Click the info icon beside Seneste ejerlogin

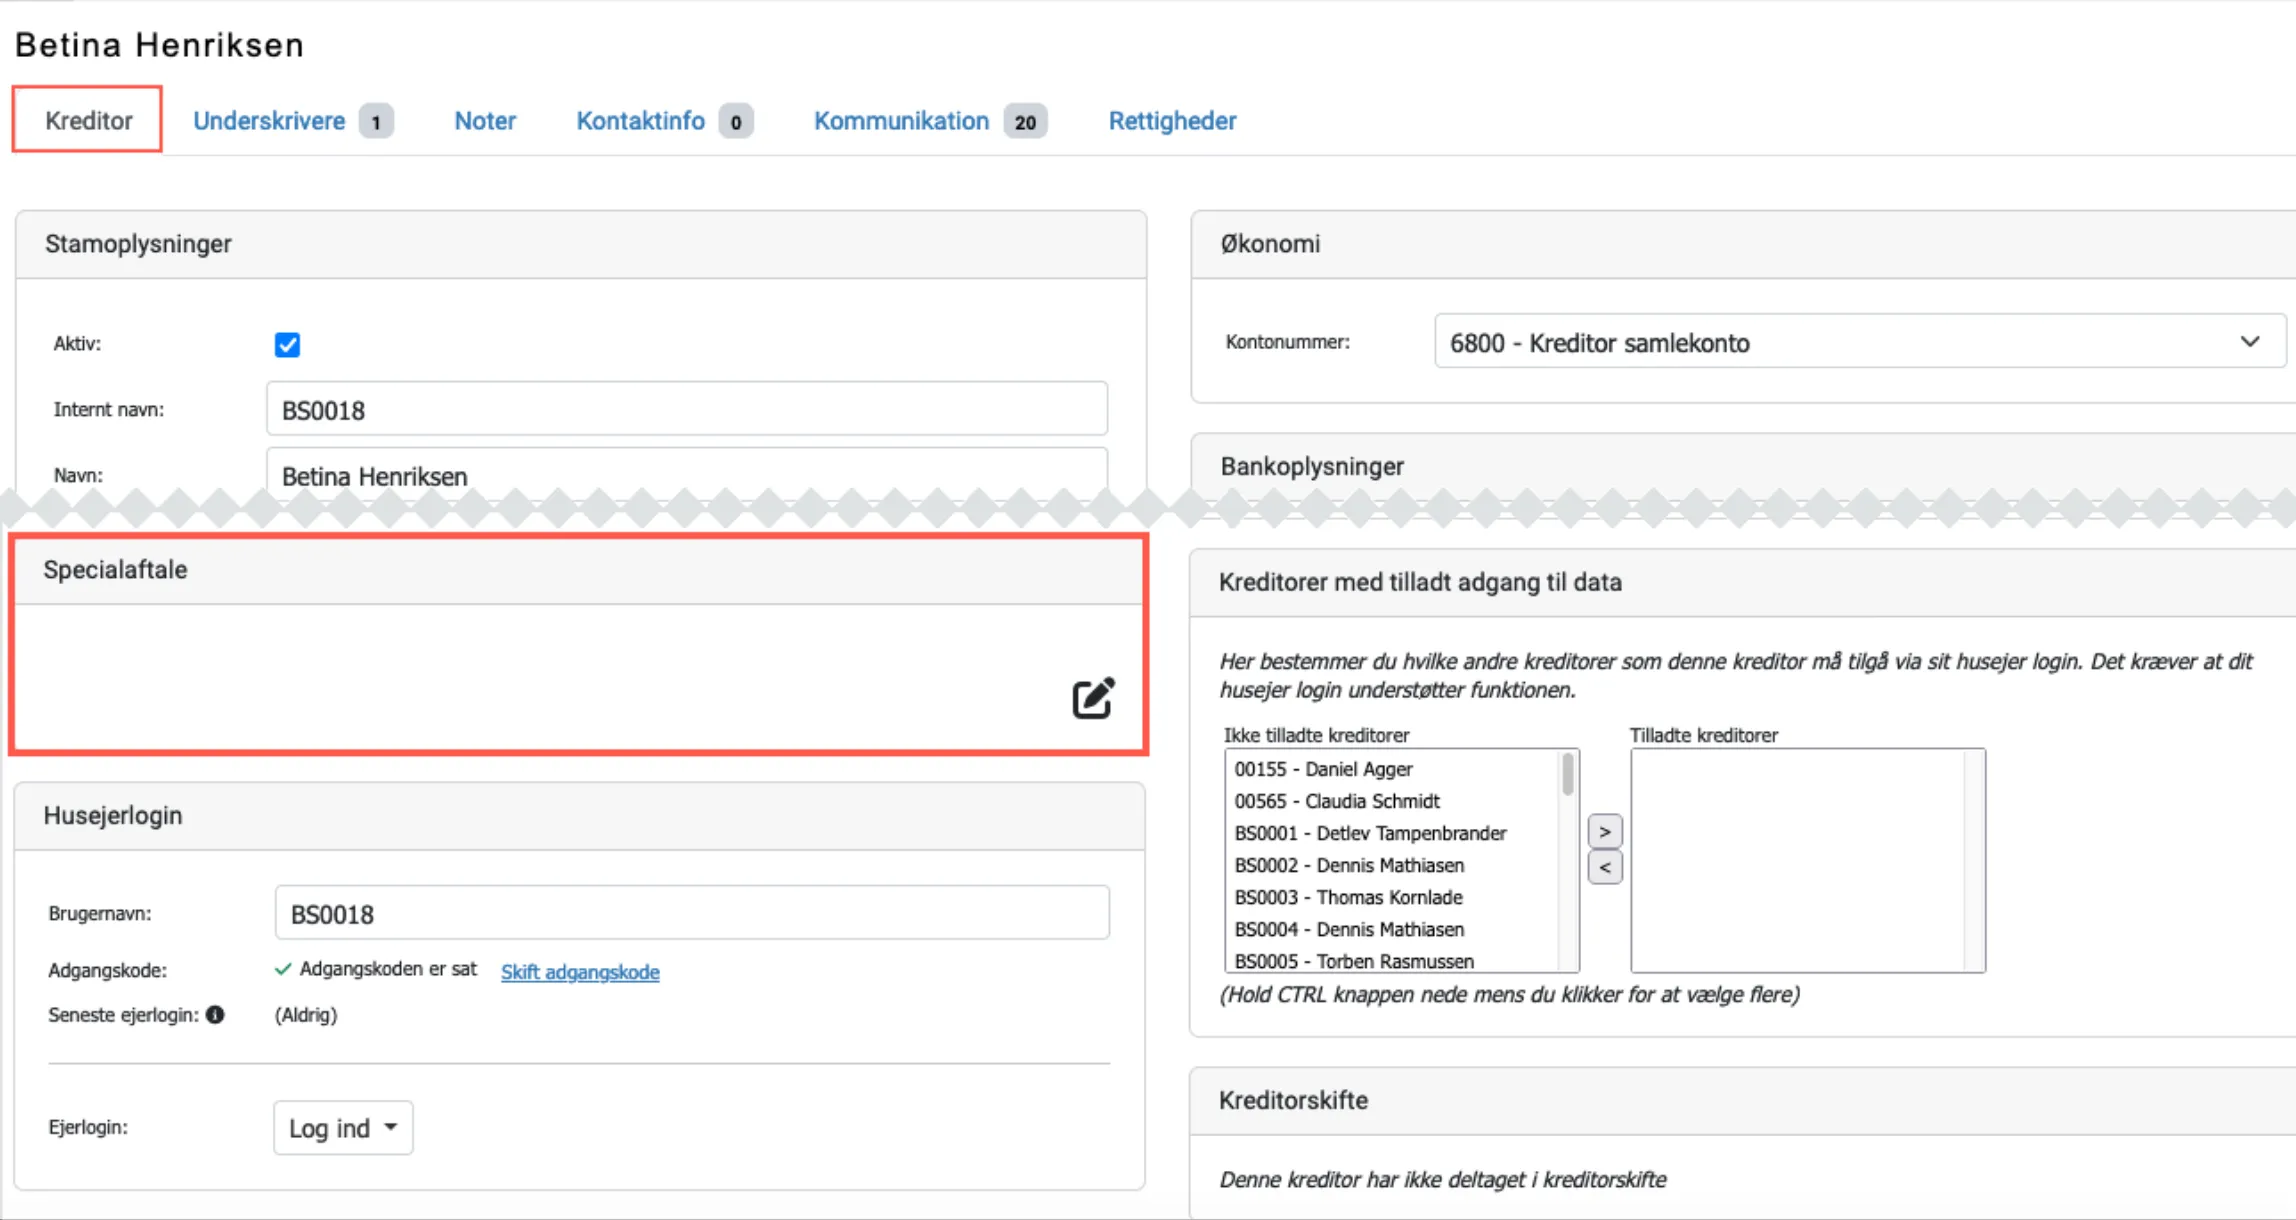pyautogui.click(x=215, y=1015)
